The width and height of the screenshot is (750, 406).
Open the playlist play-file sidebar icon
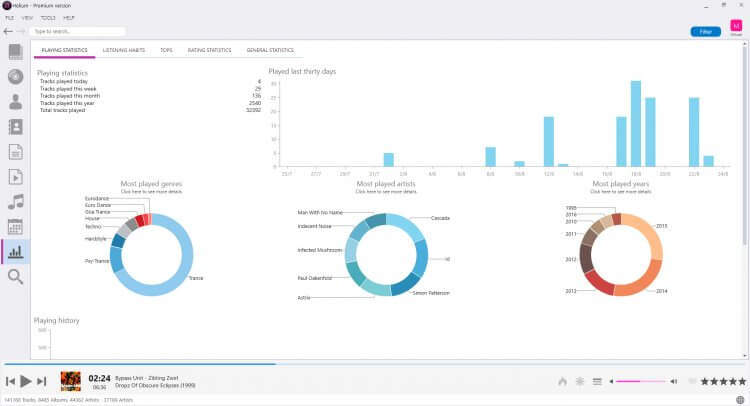pyautogui.click(x=15, y=177)
